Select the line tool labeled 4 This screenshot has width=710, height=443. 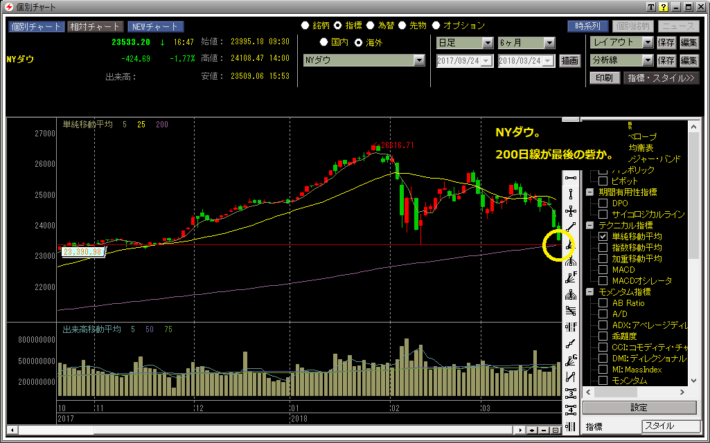(571, 410)
